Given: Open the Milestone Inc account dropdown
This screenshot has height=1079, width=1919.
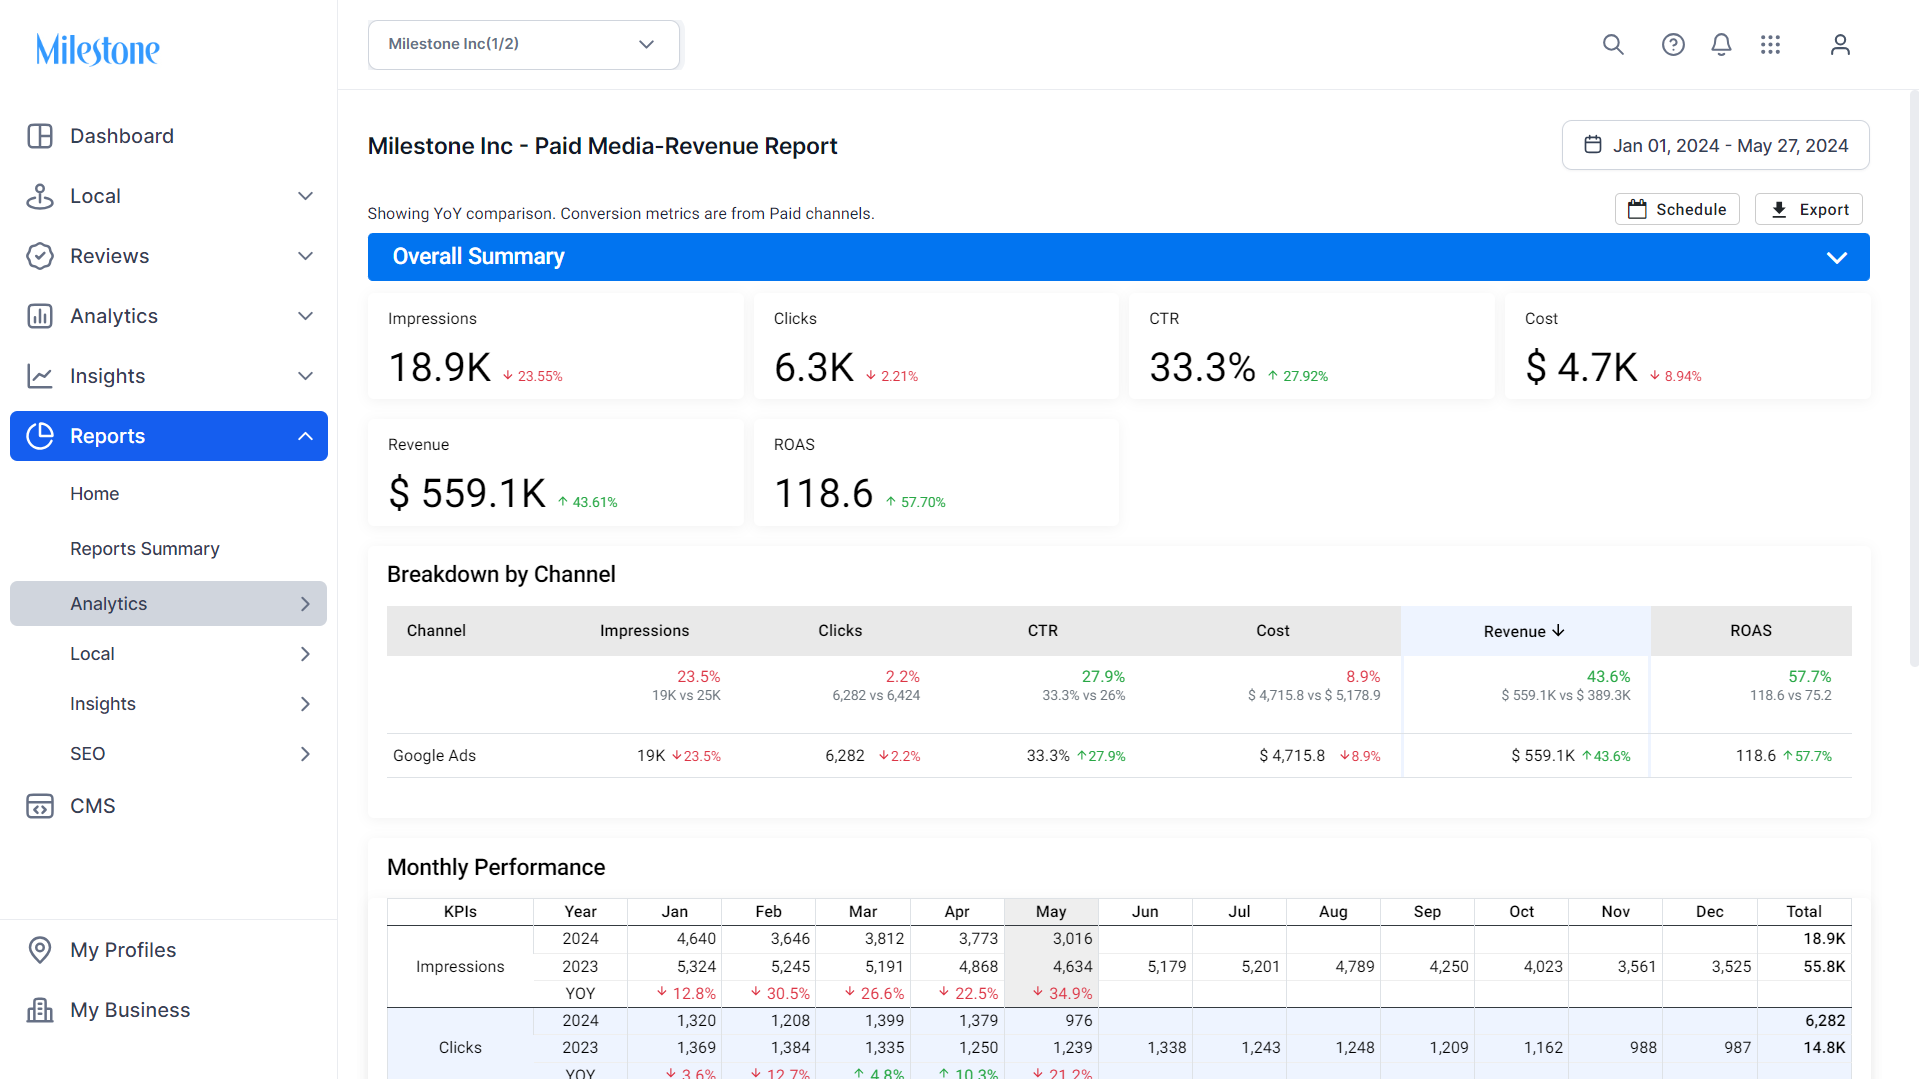Looking at the screenshot, I should click(523, 44).
